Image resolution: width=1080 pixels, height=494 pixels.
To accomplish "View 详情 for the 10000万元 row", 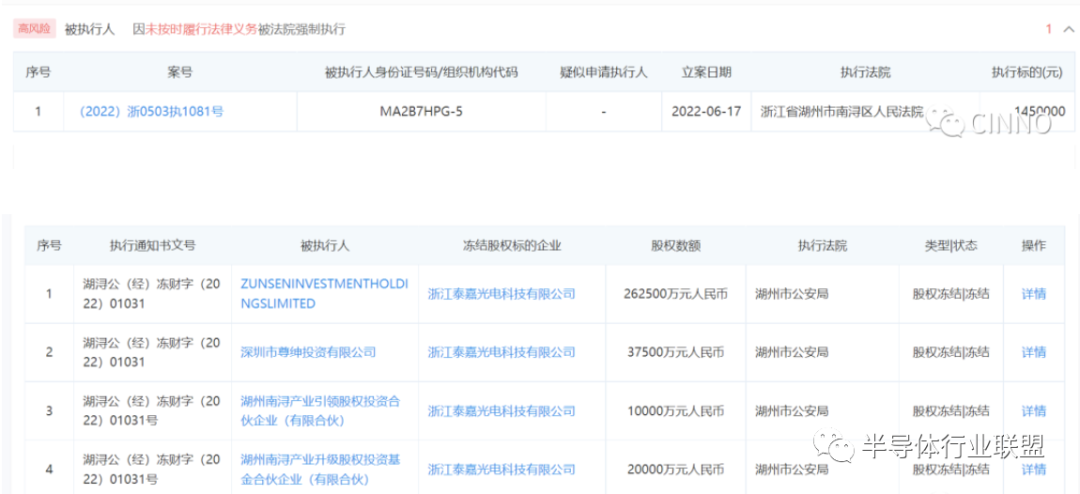I will click(1033, 411).
